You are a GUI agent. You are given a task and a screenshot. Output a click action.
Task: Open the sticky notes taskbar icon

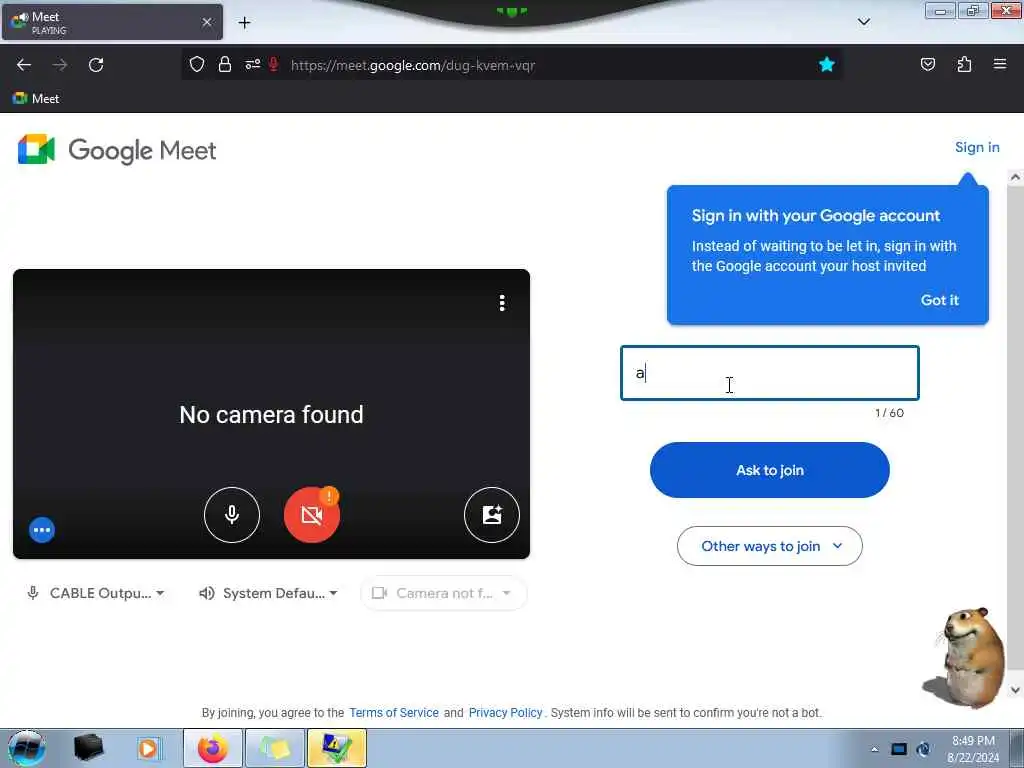coord(275,748)
